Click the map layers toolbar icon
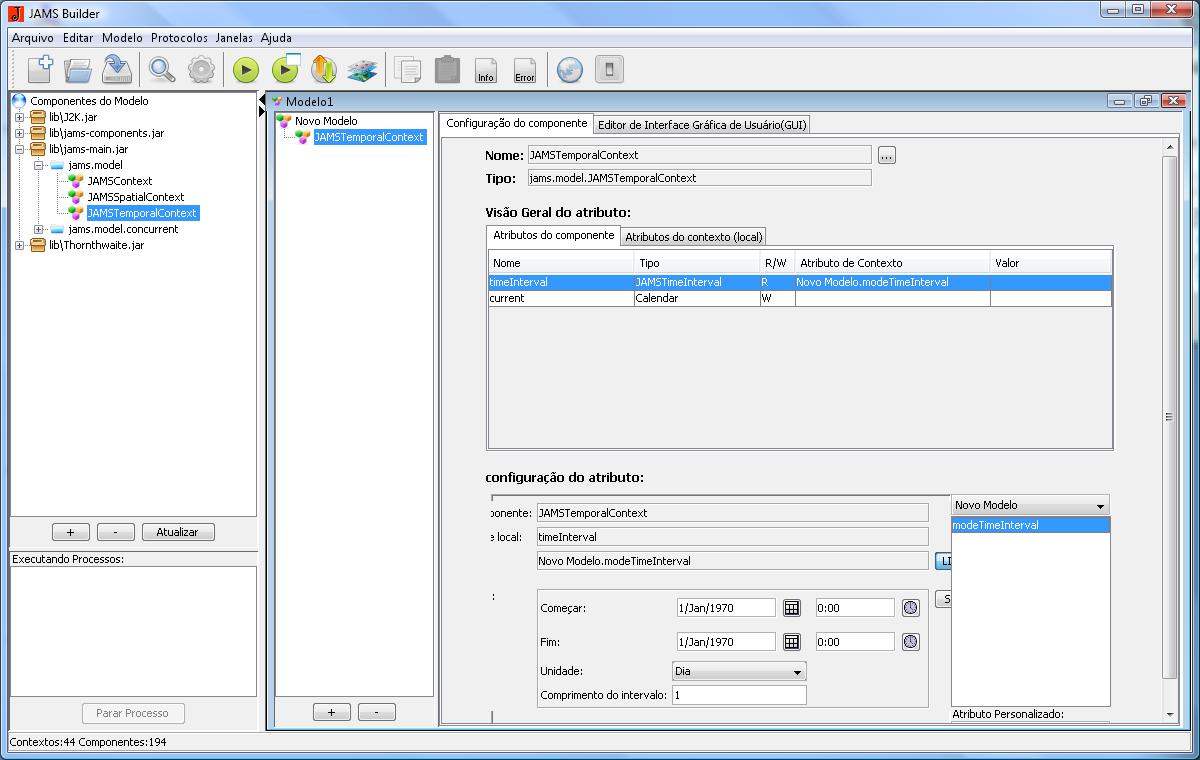The image size is (1200, 760). [x=361, y=70]
